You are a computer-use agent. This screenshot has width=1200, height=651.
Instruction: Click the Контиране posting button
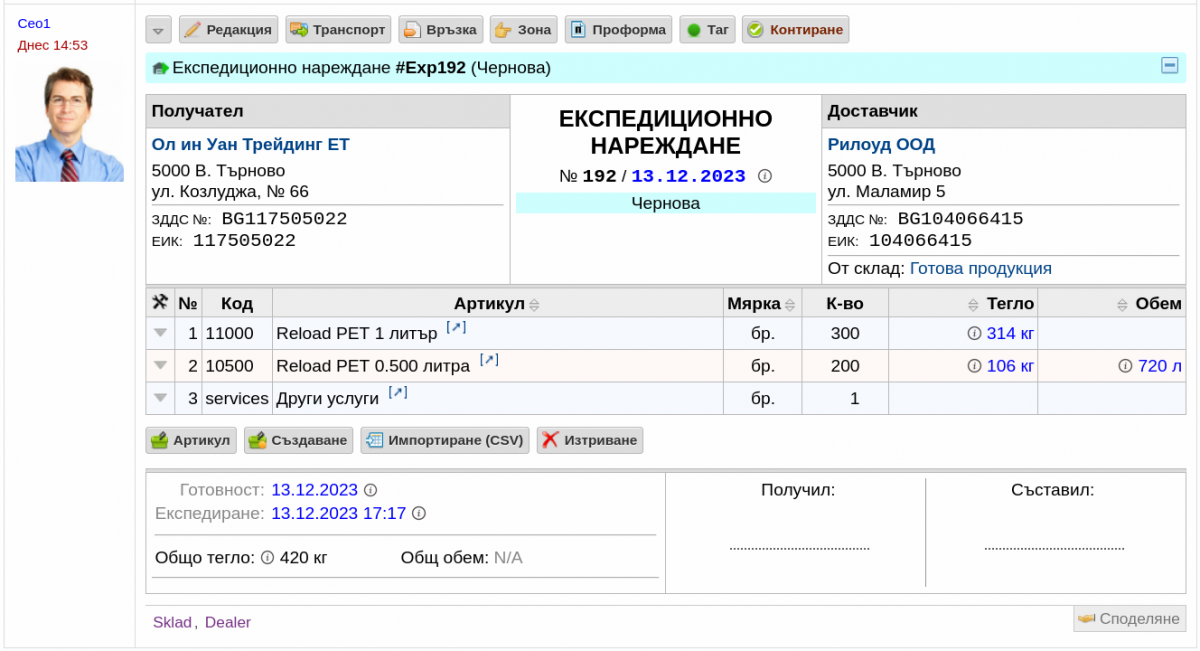coord(795,30)
